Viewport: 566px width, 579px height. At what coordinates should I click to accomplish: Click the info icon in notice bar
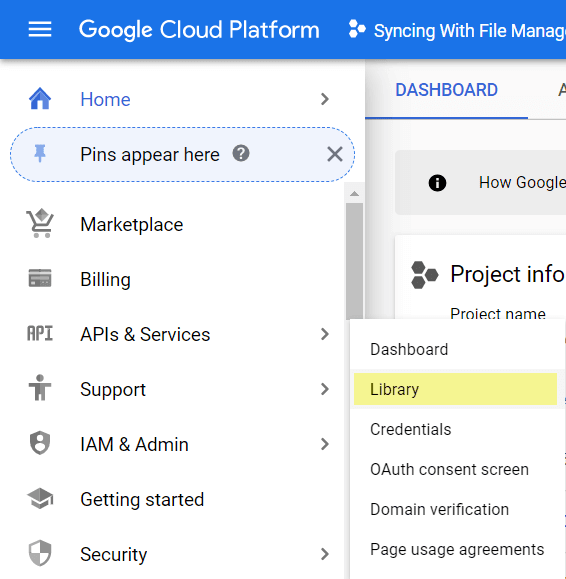tap(437, 183)
